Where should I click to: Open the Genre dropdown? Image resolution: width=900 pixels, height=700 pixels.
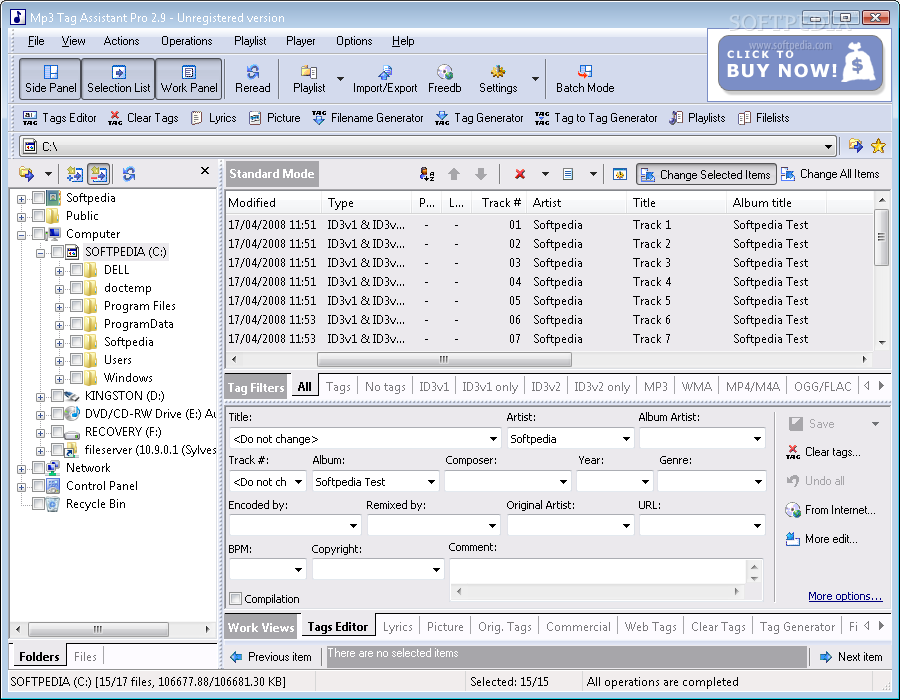point(758,482)
